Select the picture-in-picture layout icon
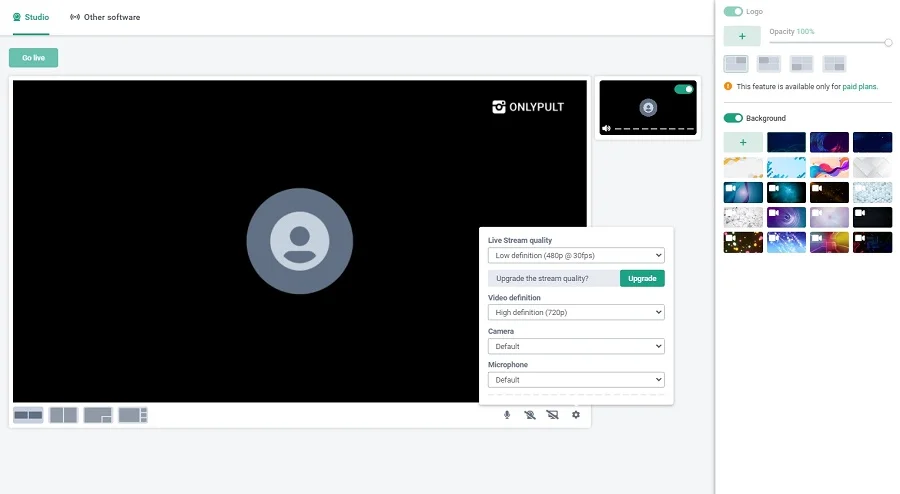 point(98,415)
